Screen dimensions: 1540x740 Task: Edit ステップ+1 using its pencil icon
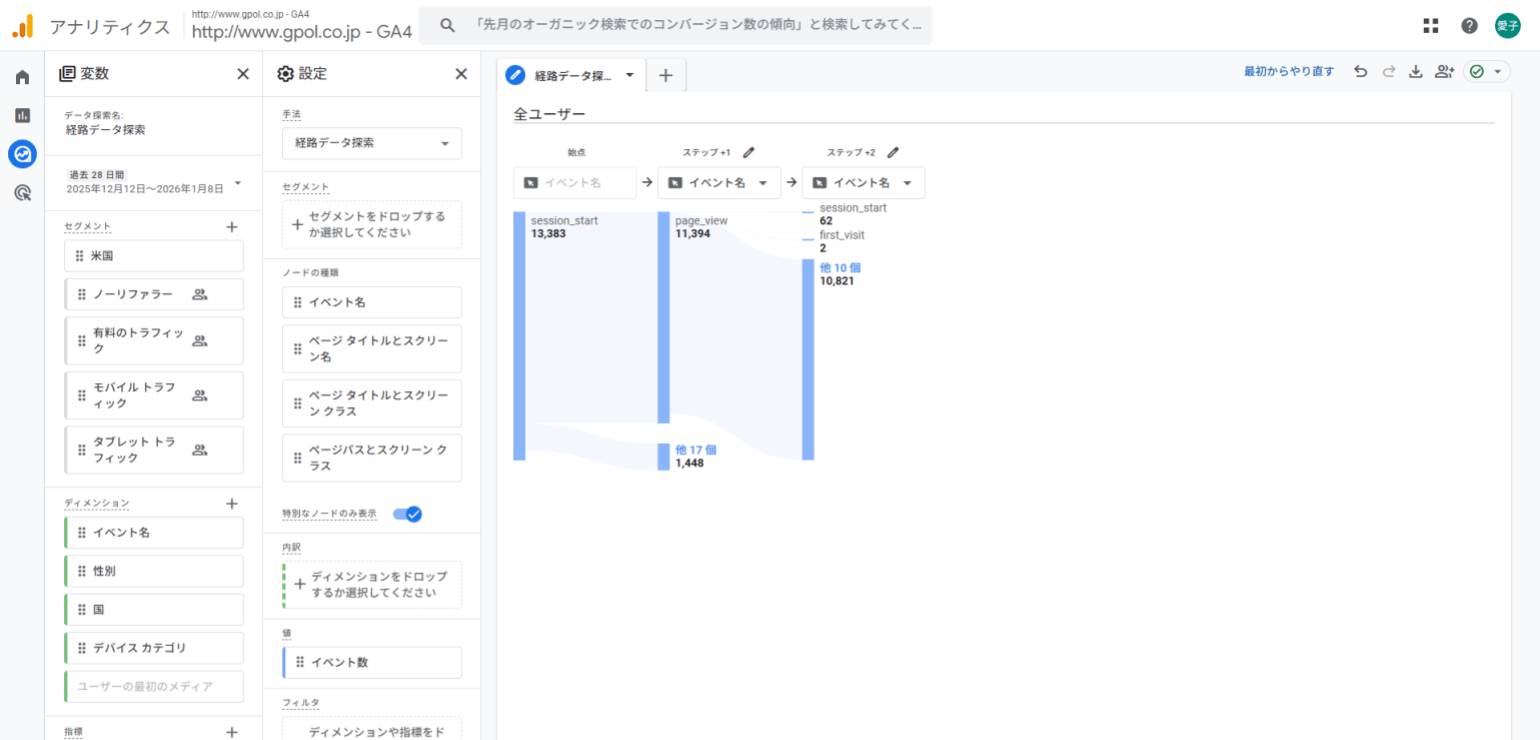(749, 151)
